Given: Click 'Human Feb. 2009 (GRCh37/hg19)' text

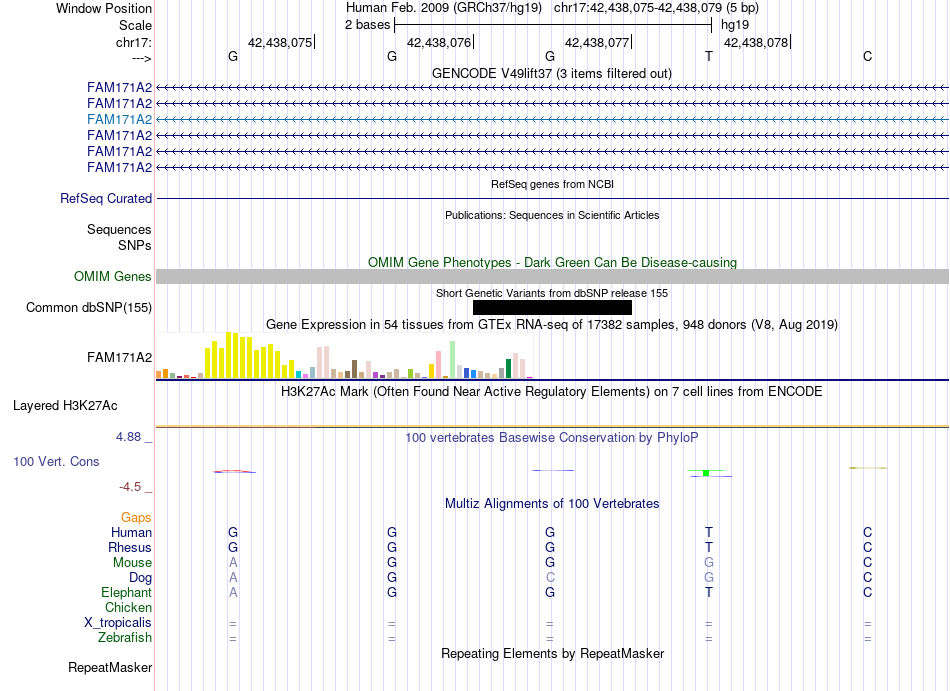Looking at the screenshot, I should point(444,8).
